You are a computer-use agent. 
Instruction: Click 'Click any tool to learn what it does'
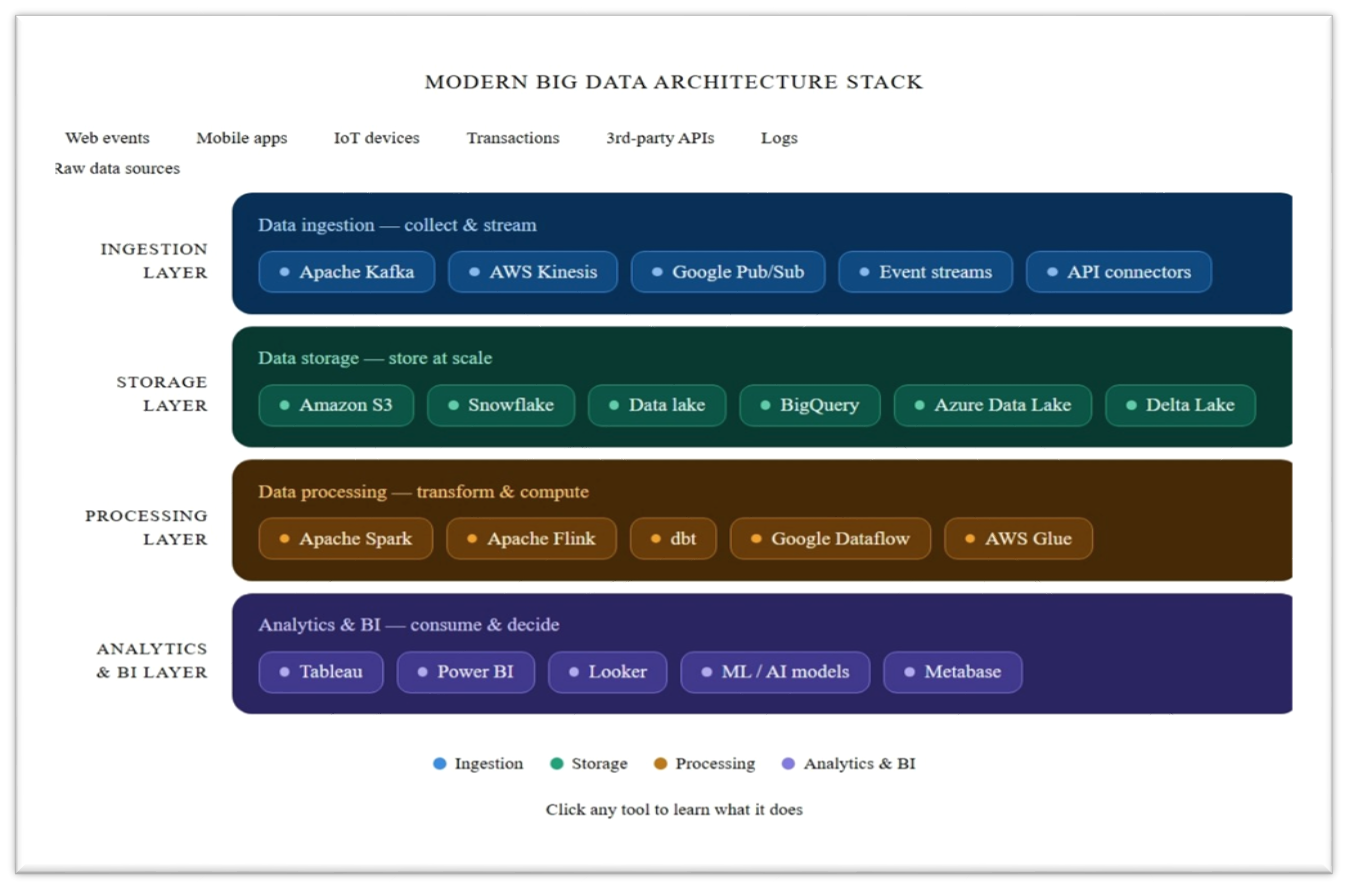[x=674, y=809]
